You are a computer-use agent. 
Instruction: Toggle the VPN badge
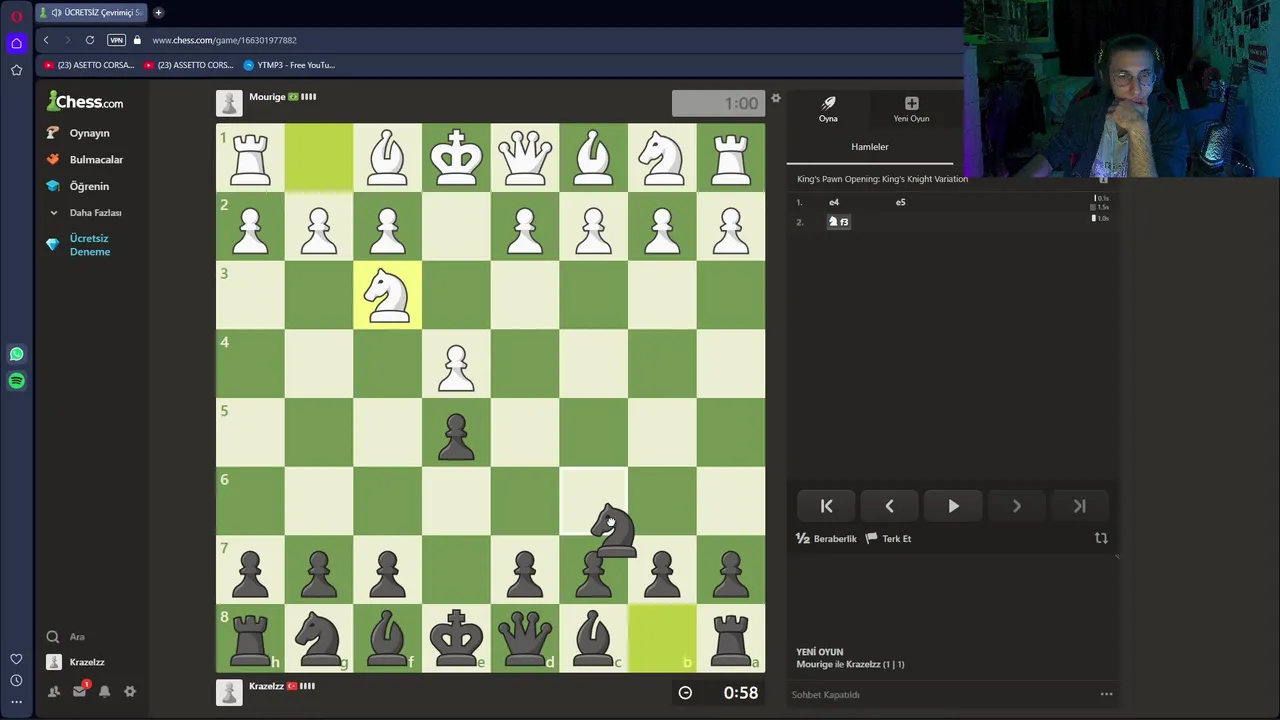pyautogui.click(x=116, y=40)
